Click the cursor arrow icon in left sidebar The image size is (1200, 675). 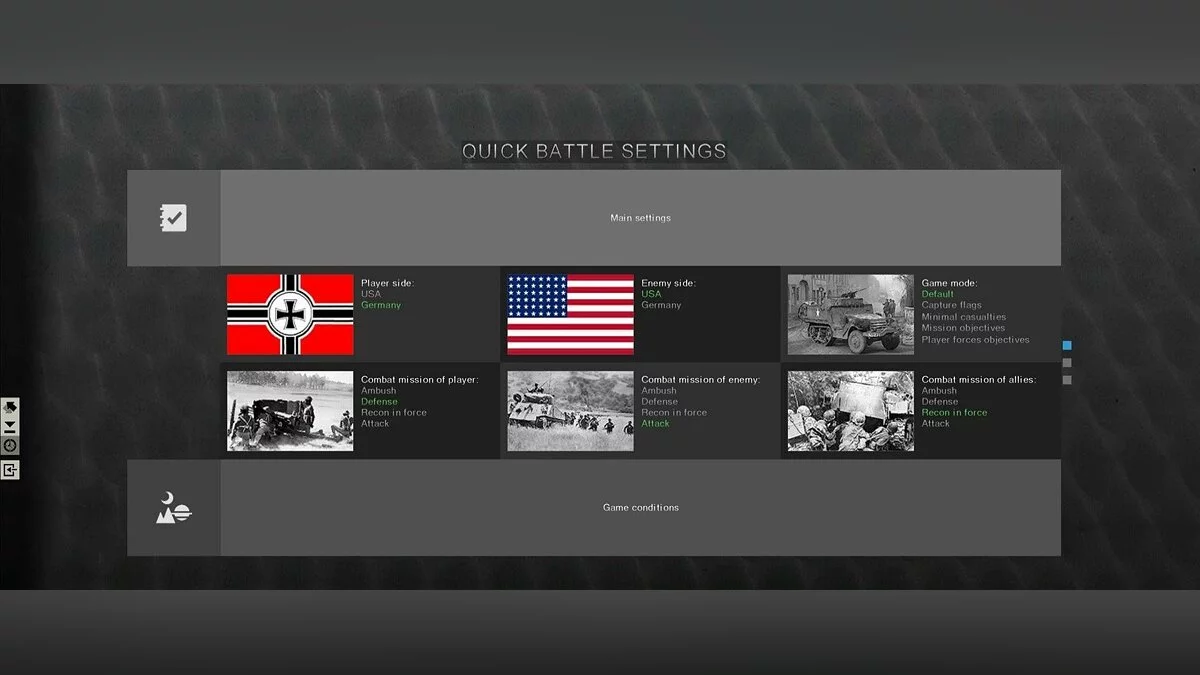pyautogui.click(x=10, y=407)
